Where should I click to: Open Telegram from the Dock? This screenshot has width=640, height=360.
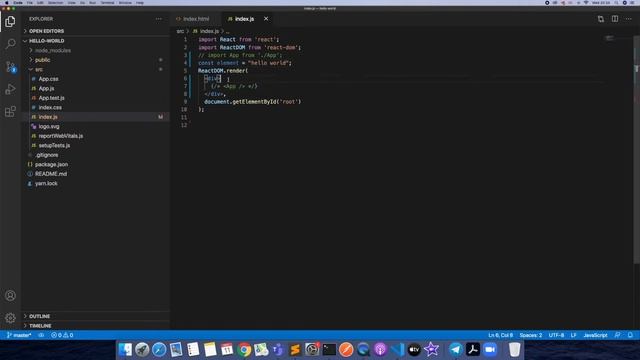[x=456, y=349]
